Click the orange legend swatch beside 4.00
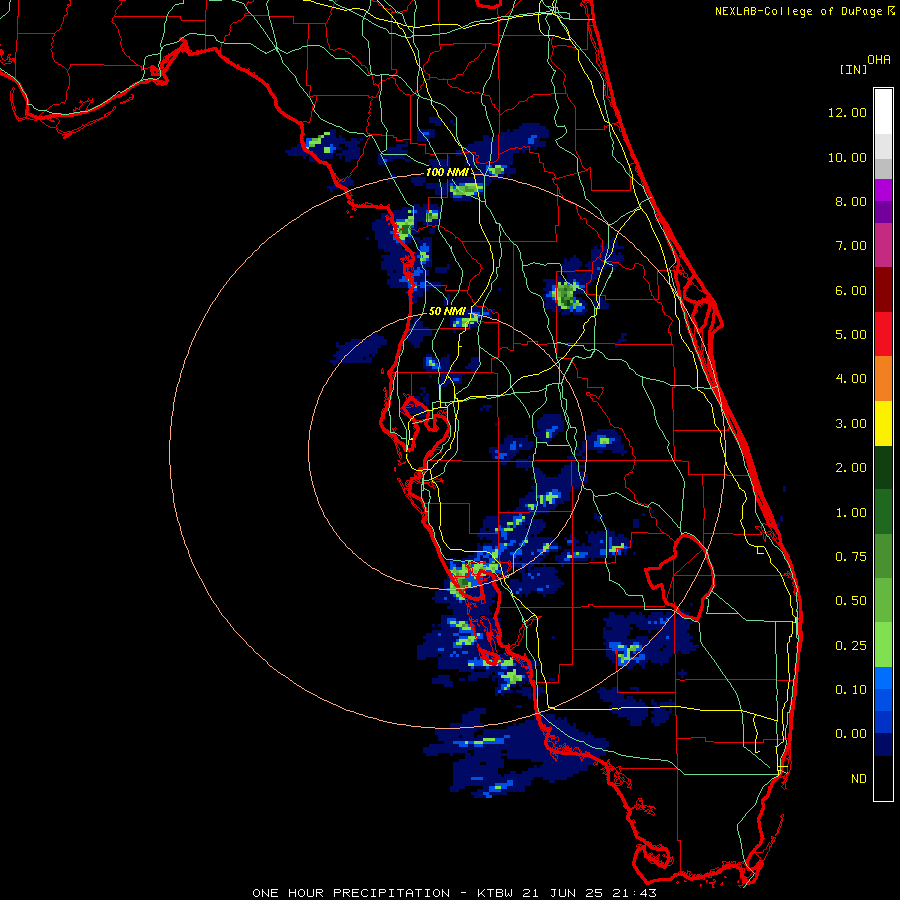The image size is (900, 900). 883,379
